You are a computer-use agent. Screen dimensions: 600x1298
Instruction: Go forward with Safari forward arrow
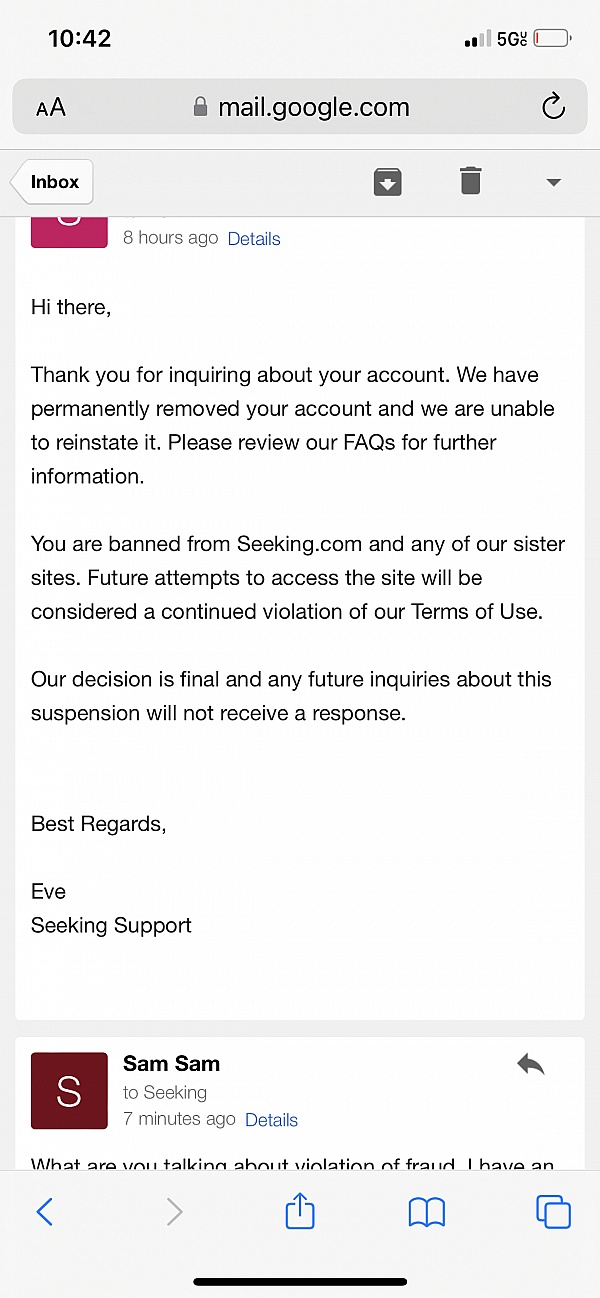click(x=174, y=1212)
